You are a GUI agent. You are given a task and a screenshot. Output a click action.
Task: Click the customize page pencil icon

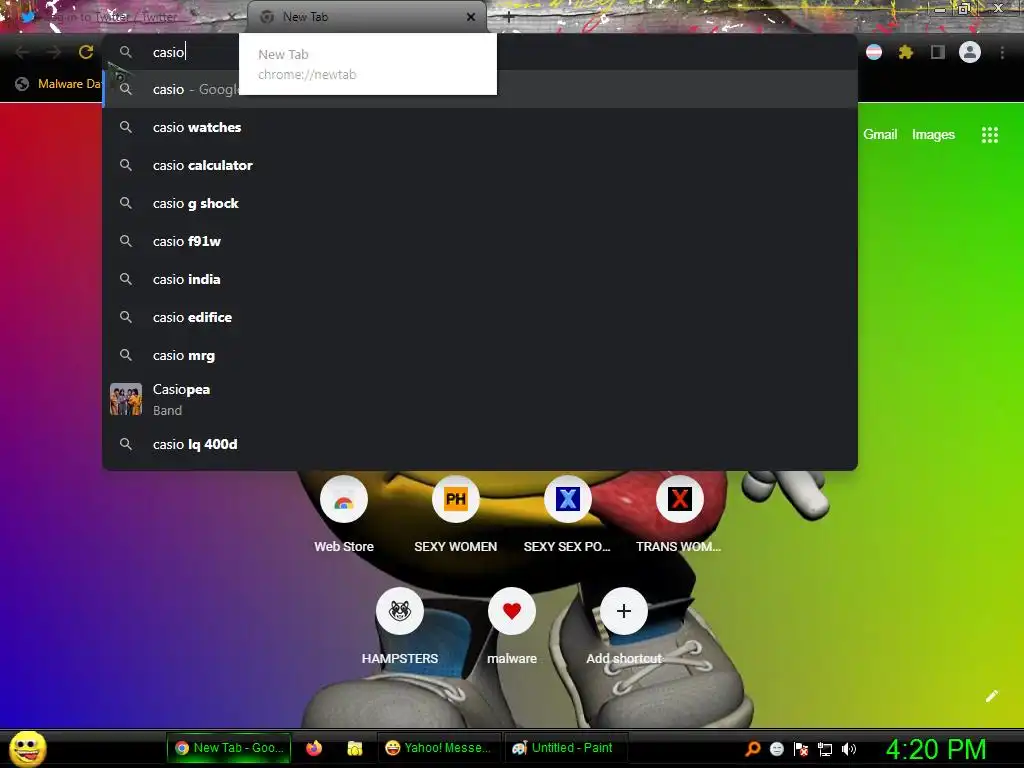point(991,696)
